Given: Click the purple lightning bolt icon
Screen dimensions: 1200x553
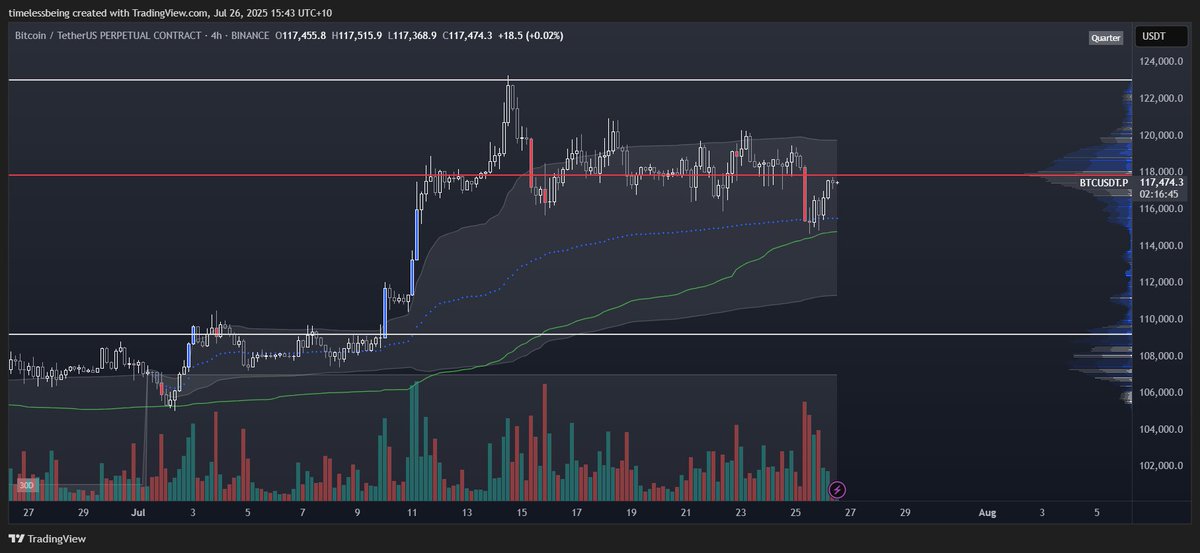Looking at the screenshot, I should [838, 490].
